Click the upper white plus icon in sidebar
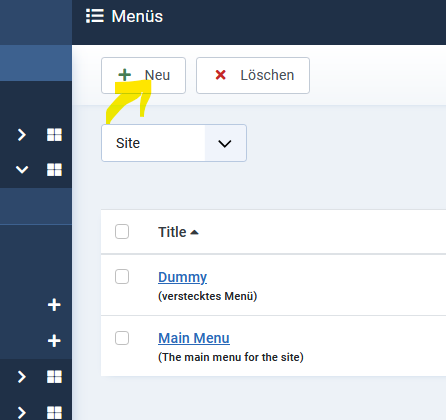This screenshot has width=446, height=420. [54, 305]
